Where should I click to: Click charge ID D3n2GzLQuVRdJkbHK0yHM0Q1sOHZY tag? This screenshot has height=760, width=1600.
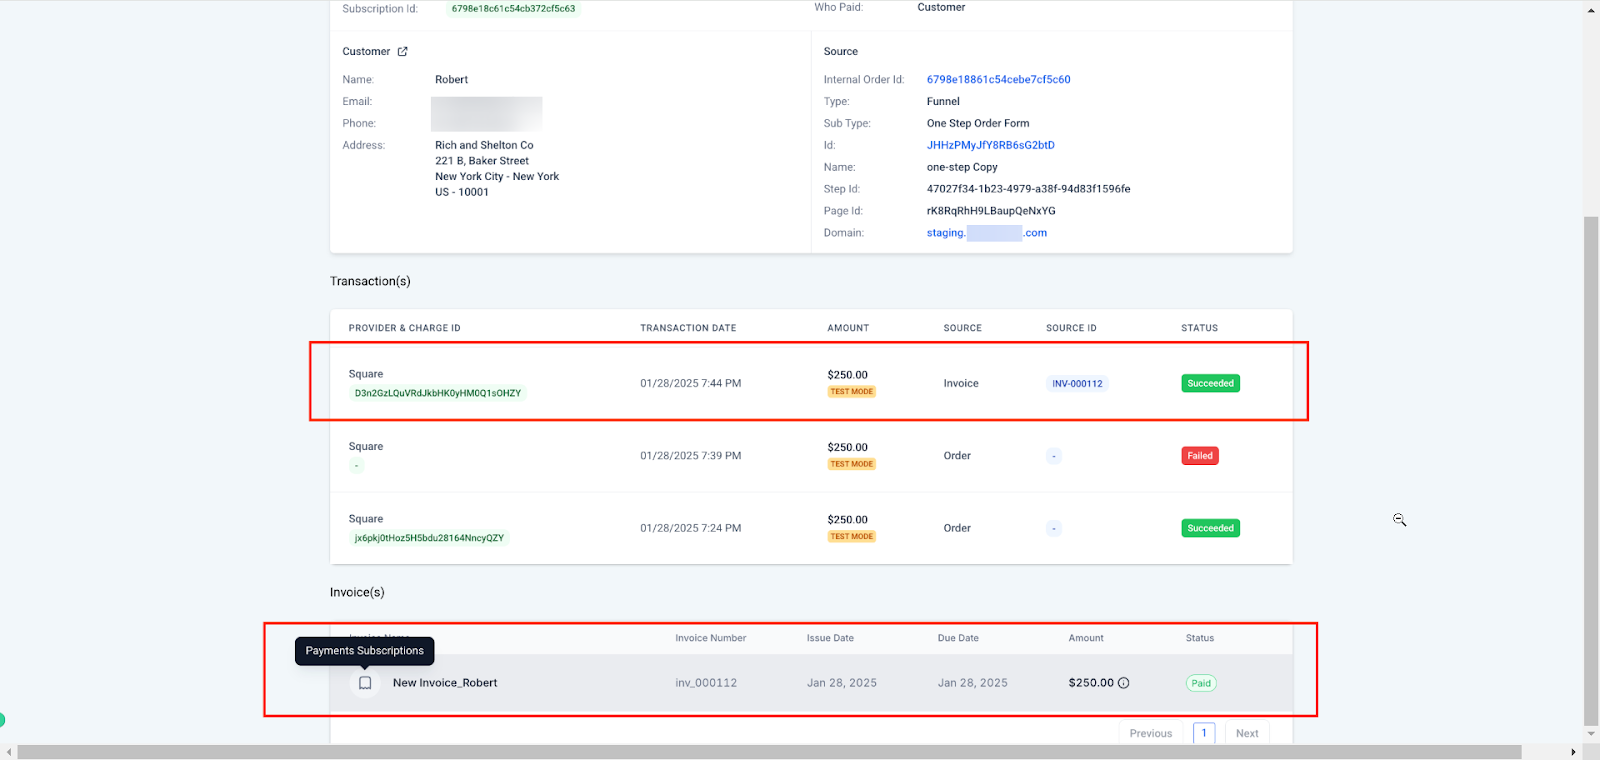point(437,394)
